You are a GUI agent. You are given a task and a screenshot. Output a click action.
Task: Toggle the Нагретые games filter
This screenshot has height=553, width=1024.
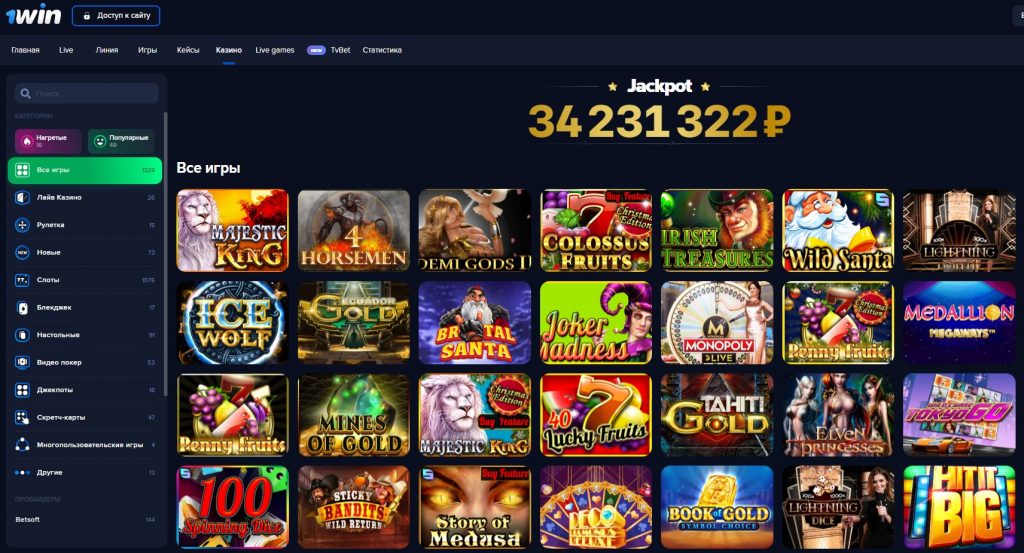point(48,141)
